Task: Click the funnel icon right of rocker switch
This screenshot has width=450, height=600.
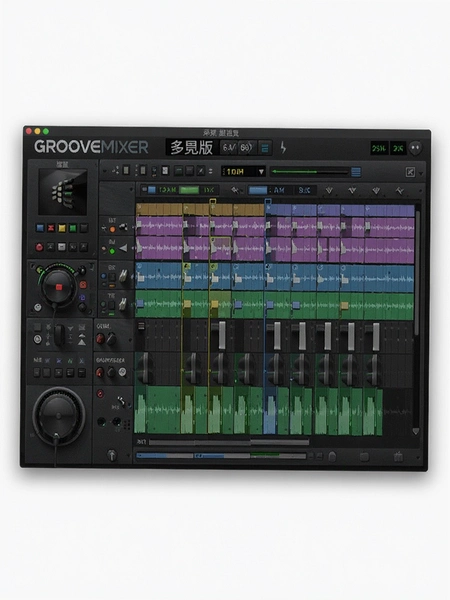Action: (x=70, y=328)
